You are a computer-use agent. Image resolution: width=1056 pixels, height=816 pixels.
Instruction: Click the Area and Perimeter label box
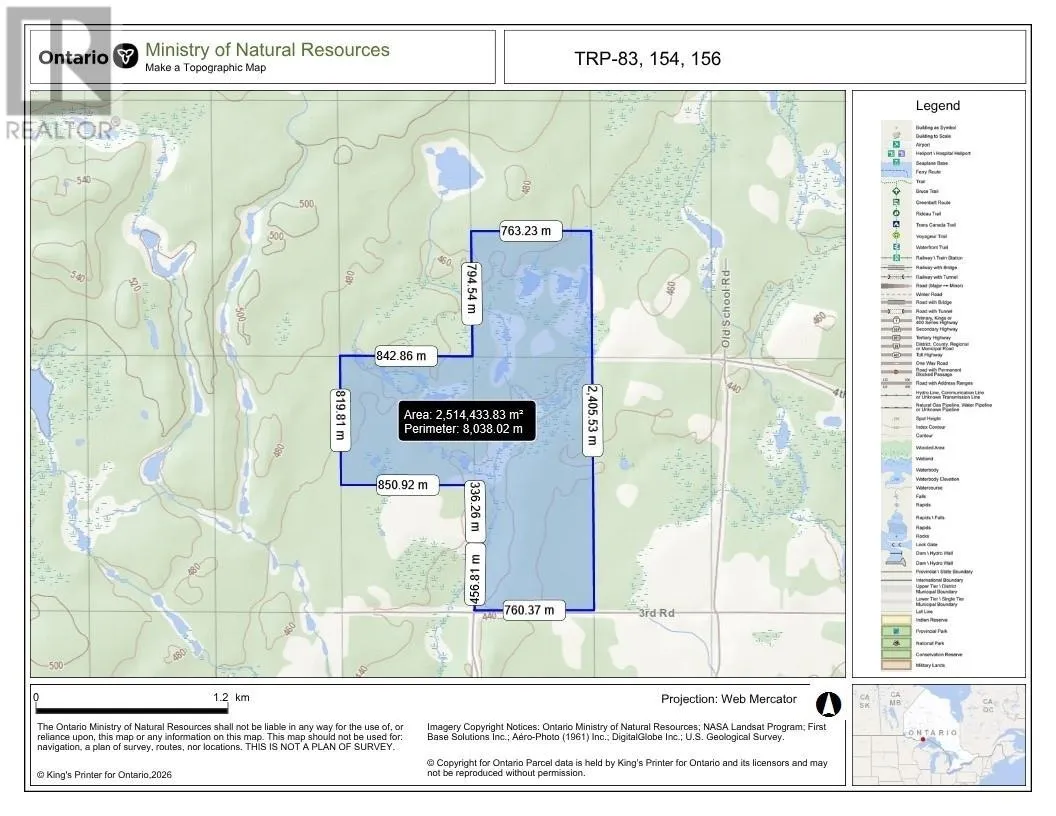pos(466,422)
